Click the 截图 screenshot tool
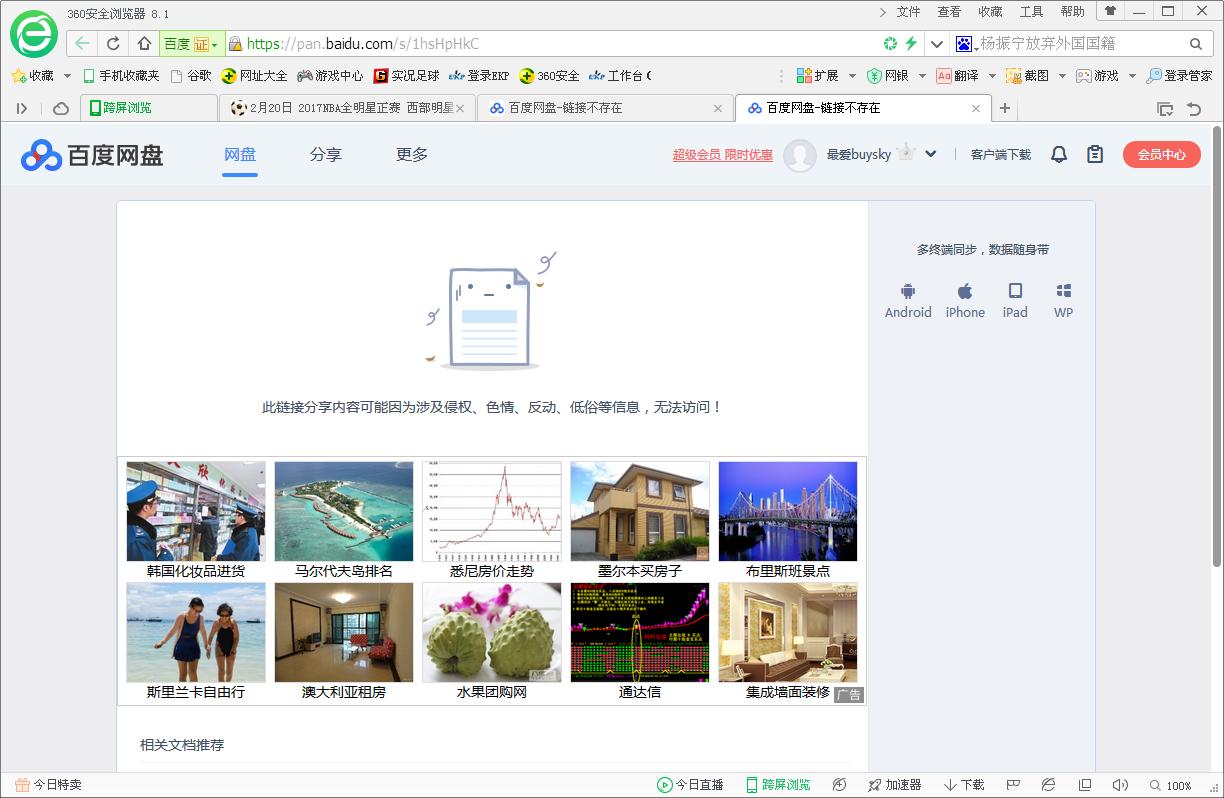The width and height of the screenshot is (1224, 798). click(1027, 76)
